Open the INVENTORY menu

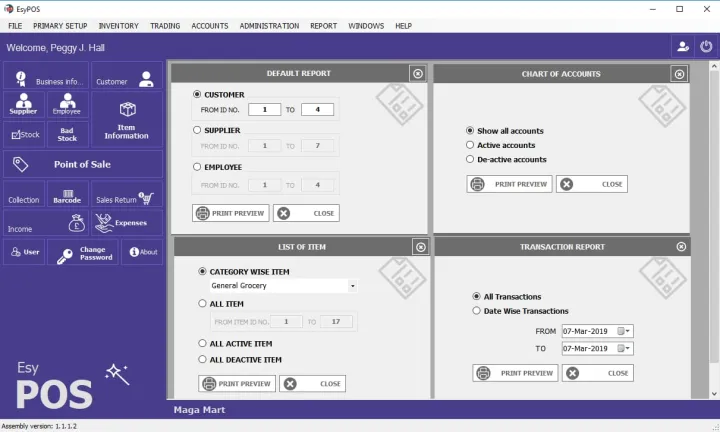click(x=118, y=26)
